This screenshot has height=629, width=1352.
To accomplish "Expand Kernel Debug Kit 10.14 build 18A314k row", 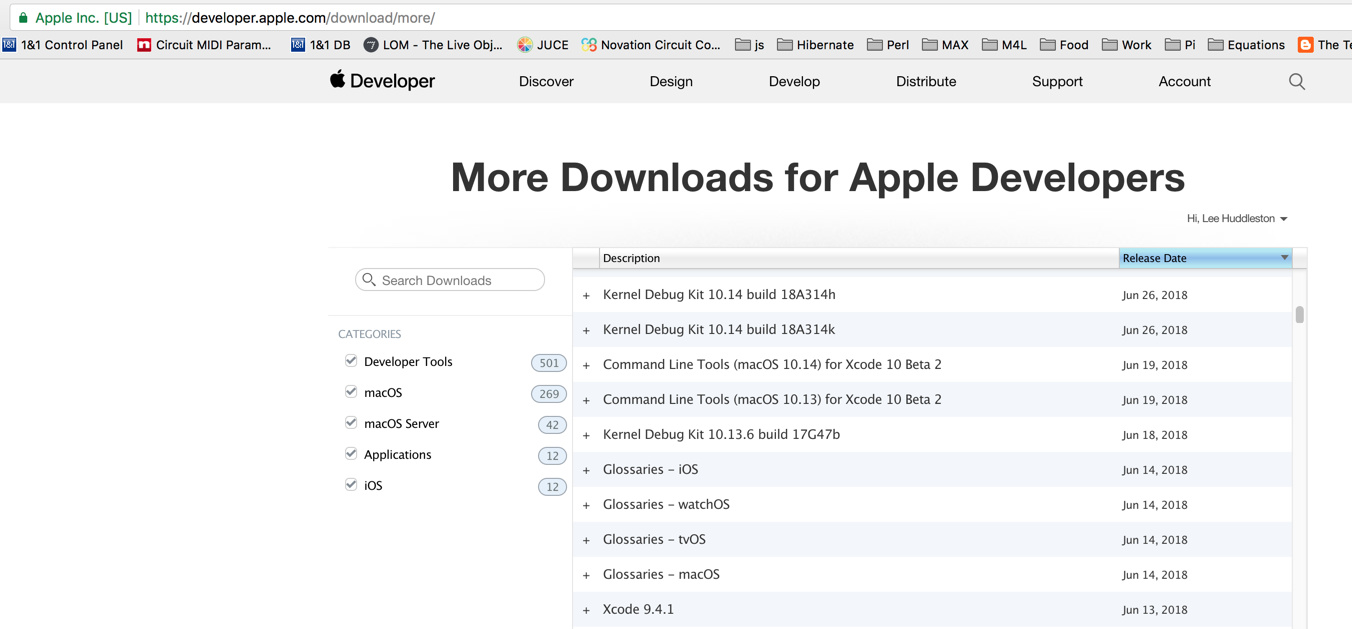I will 587,330.
